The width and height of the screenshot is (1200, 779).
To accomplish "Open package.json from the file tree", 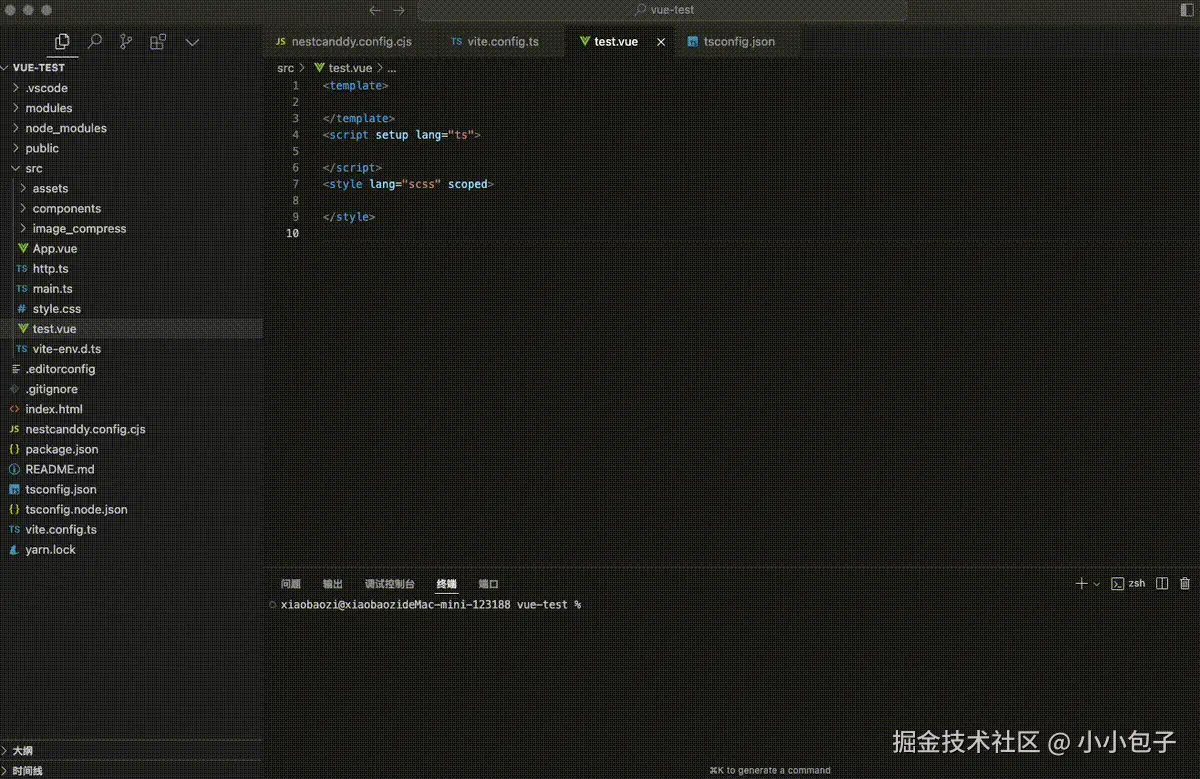I will (x=63, y=449).
